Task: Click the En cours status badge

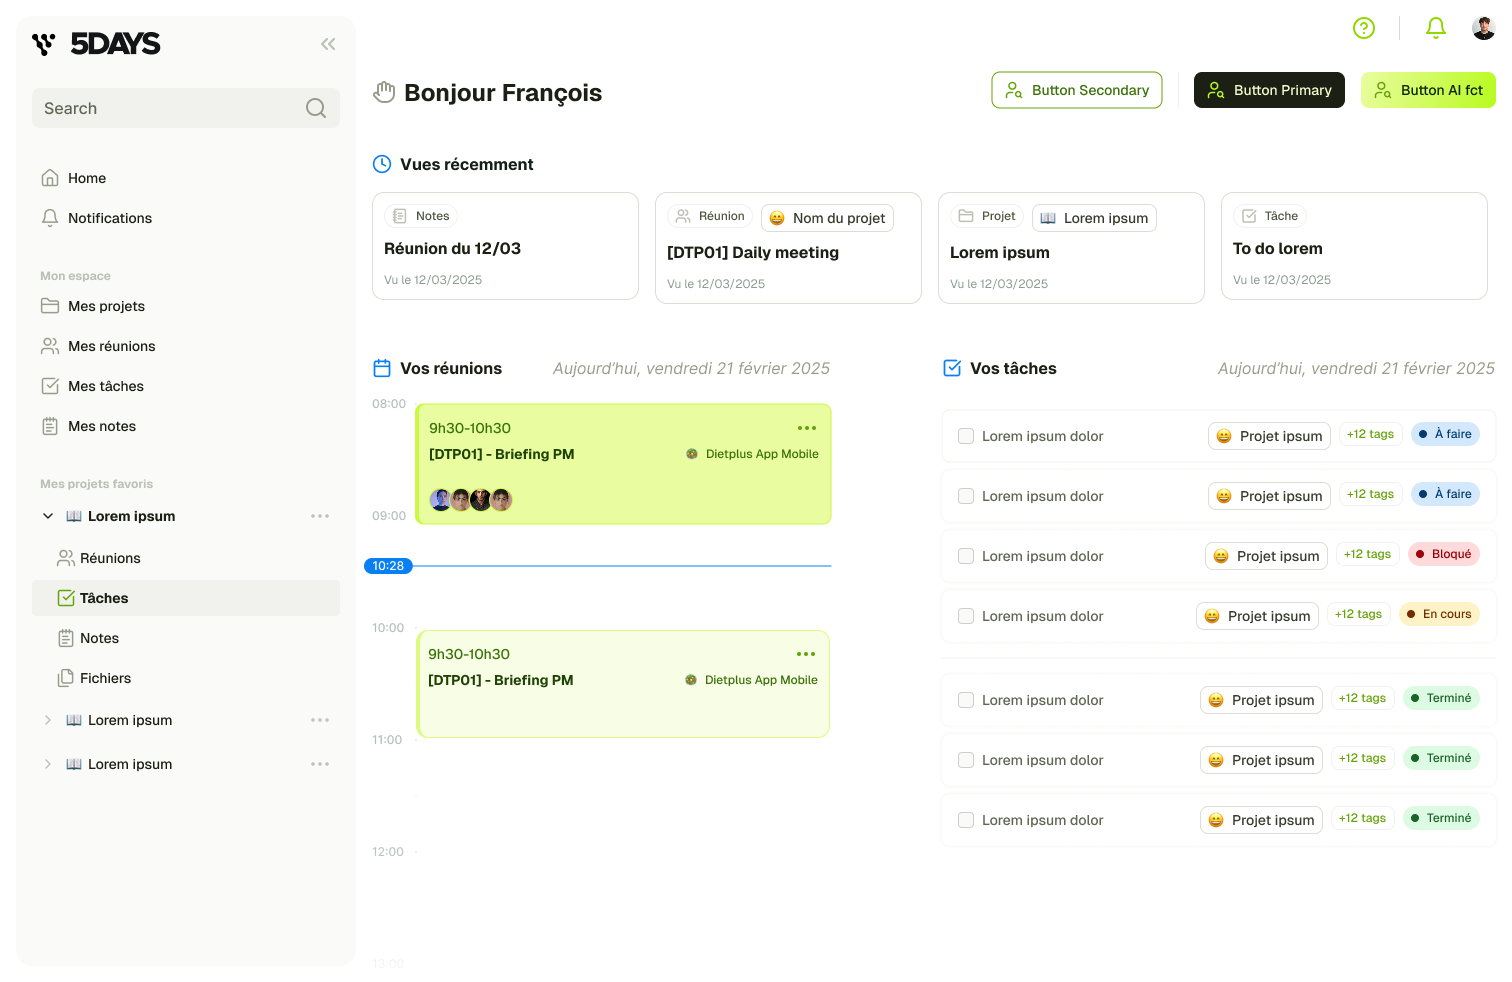Action: 1439,614
